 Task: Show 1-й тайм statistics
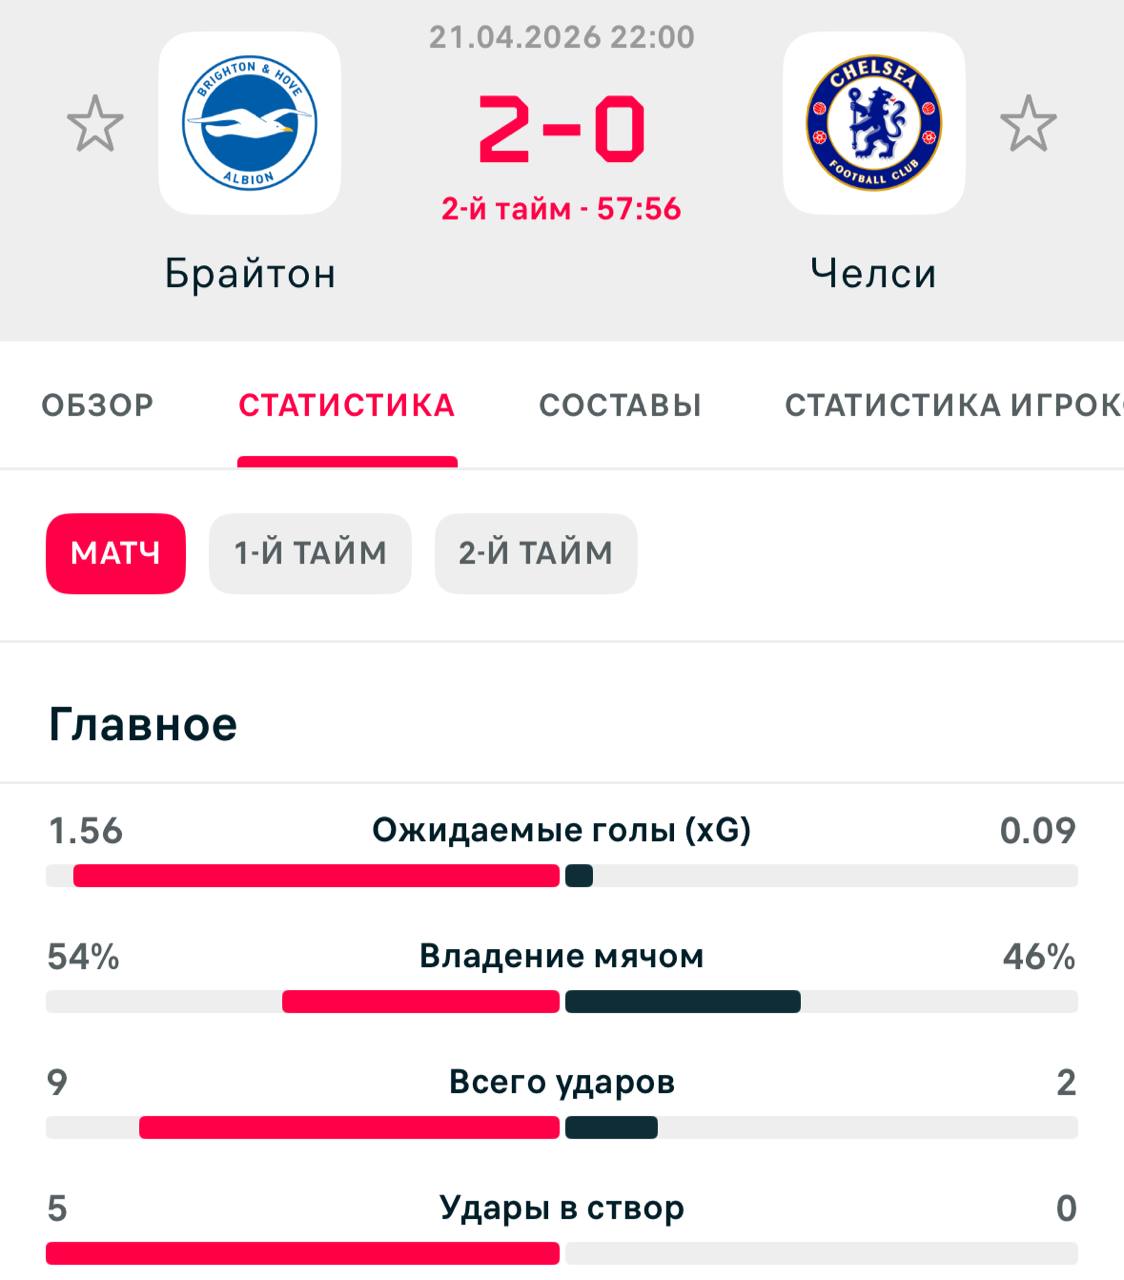pos(310,553)
